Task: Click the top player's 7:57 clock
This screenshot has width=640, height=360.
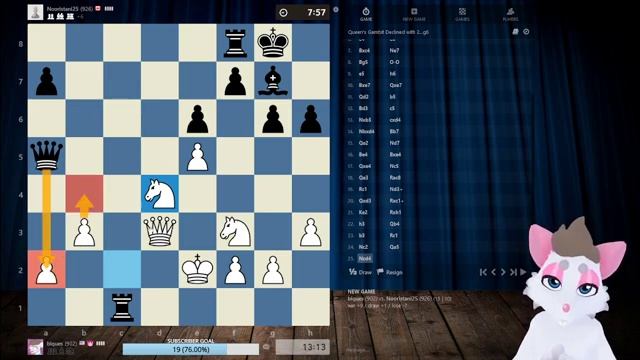Action: (302, 12)
